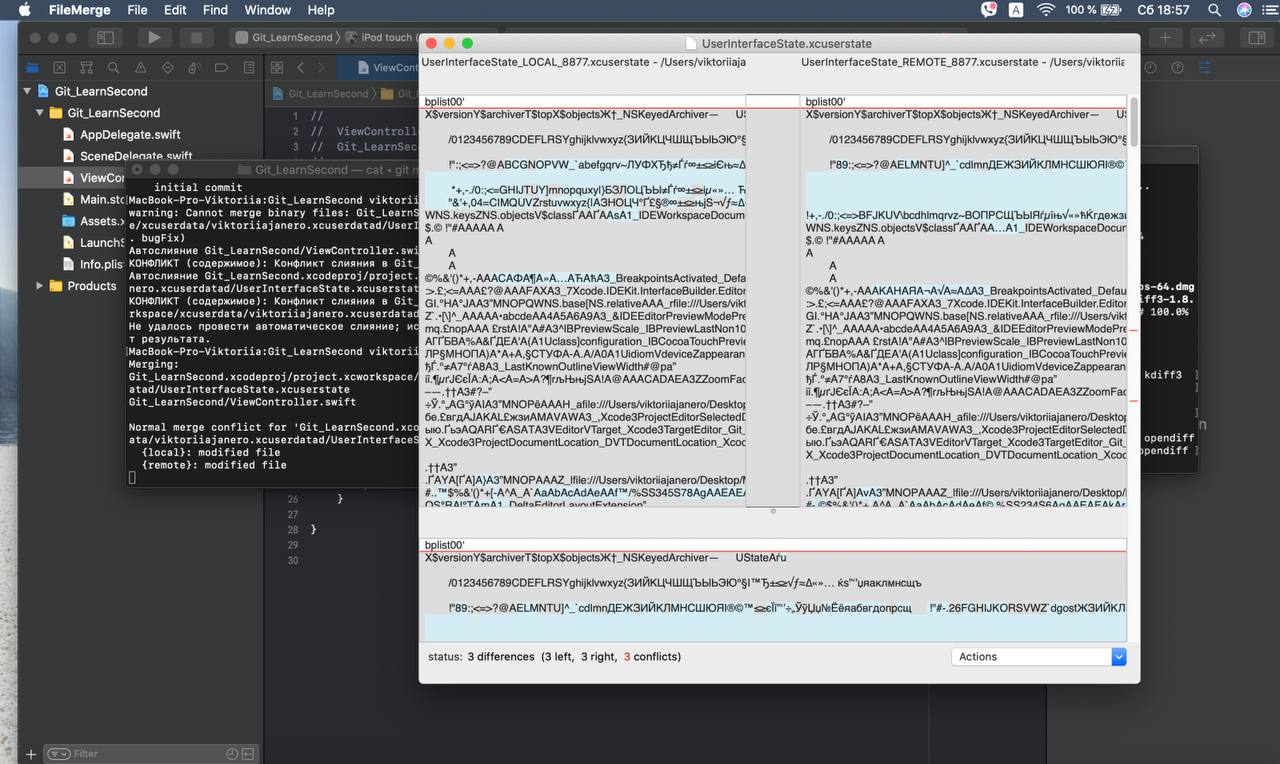Image resolution: width=1280 pixels, height=764 pixels.
Task: Click the Viber status icon in menu bar
Action: coord(988,10)
